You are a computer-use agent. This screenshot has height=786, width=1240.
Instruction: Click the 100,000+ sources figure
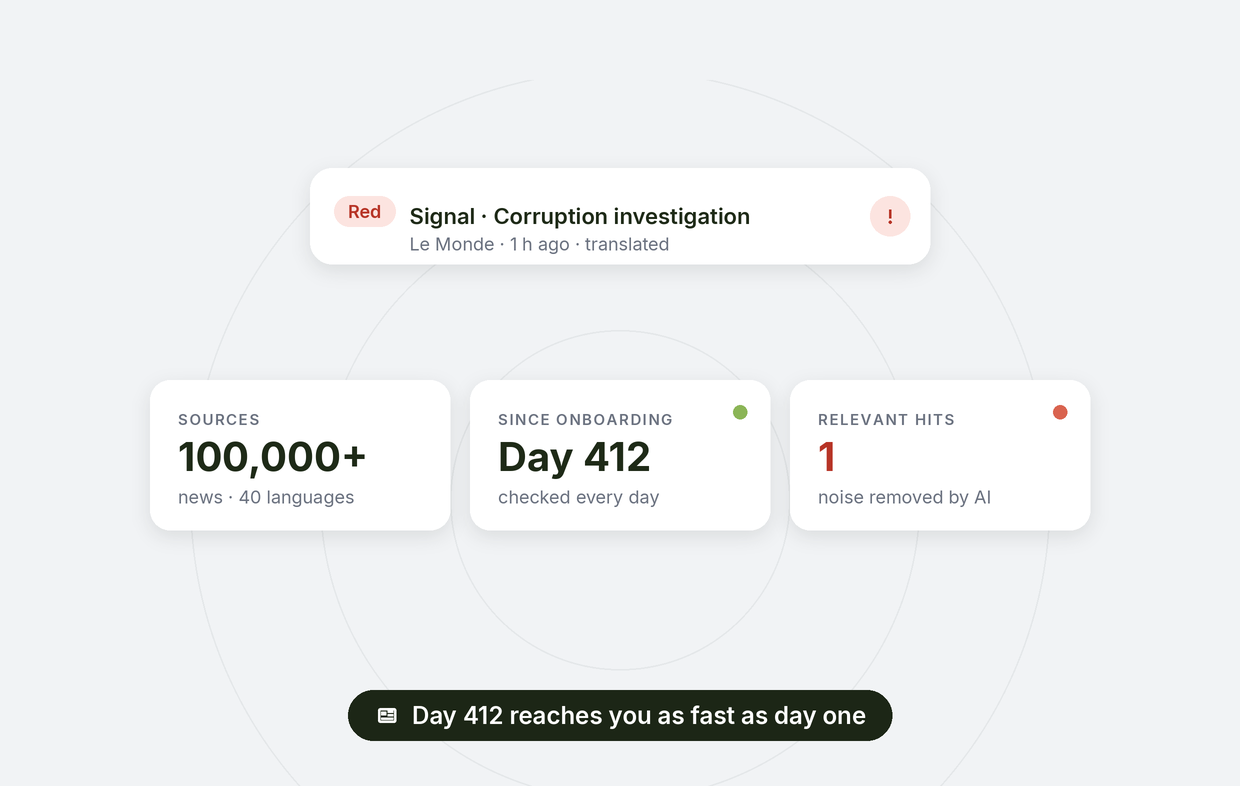pyautogui.click(x=272, y=457)
